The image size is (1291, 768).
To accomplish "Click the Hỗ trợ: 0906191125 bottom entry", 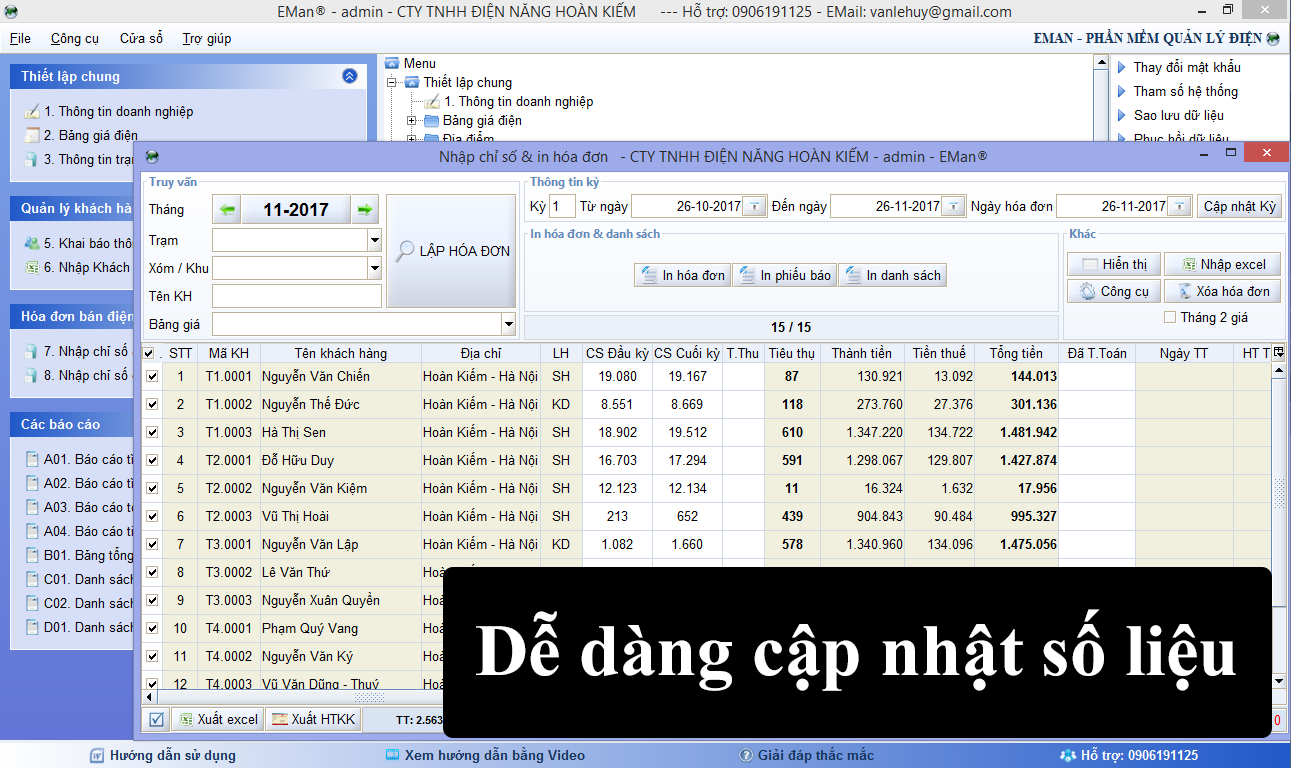I will pyautogui.click(x=1129, y=755).
